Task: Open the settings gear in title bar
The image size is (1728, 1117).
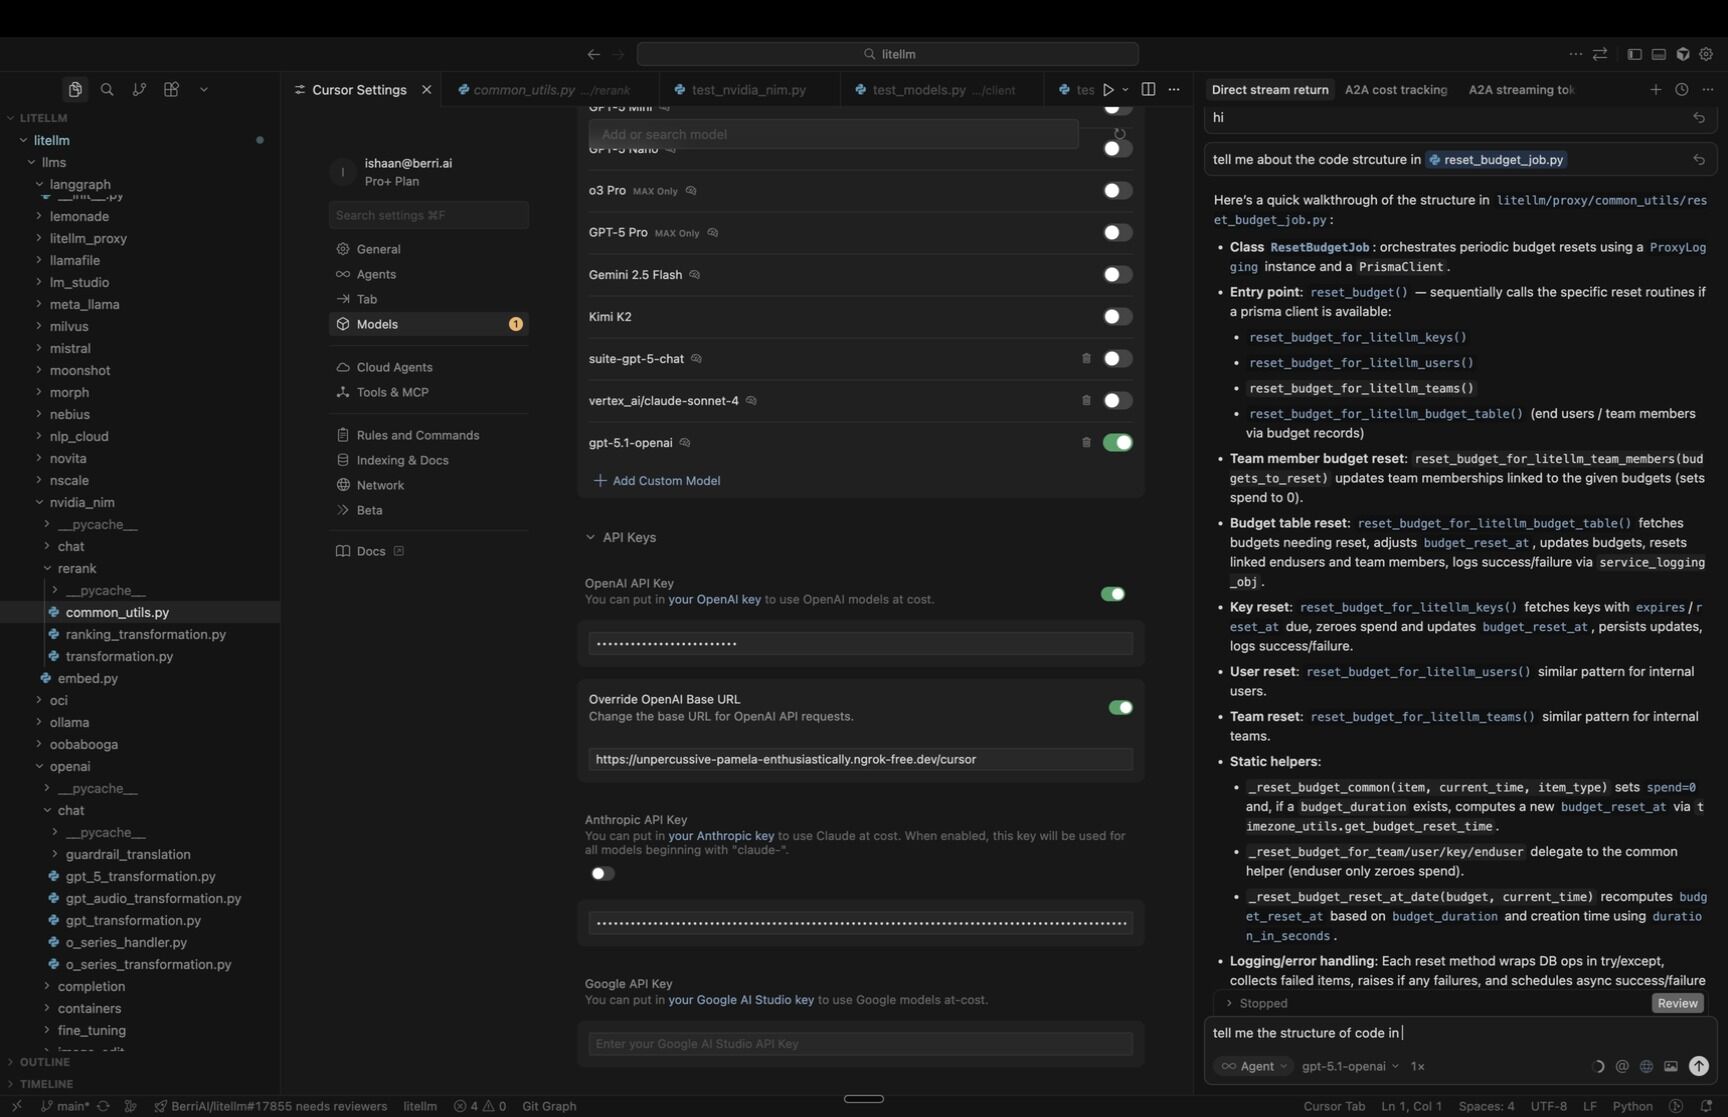Action: pyautogui.click(x=1706, y=54)
